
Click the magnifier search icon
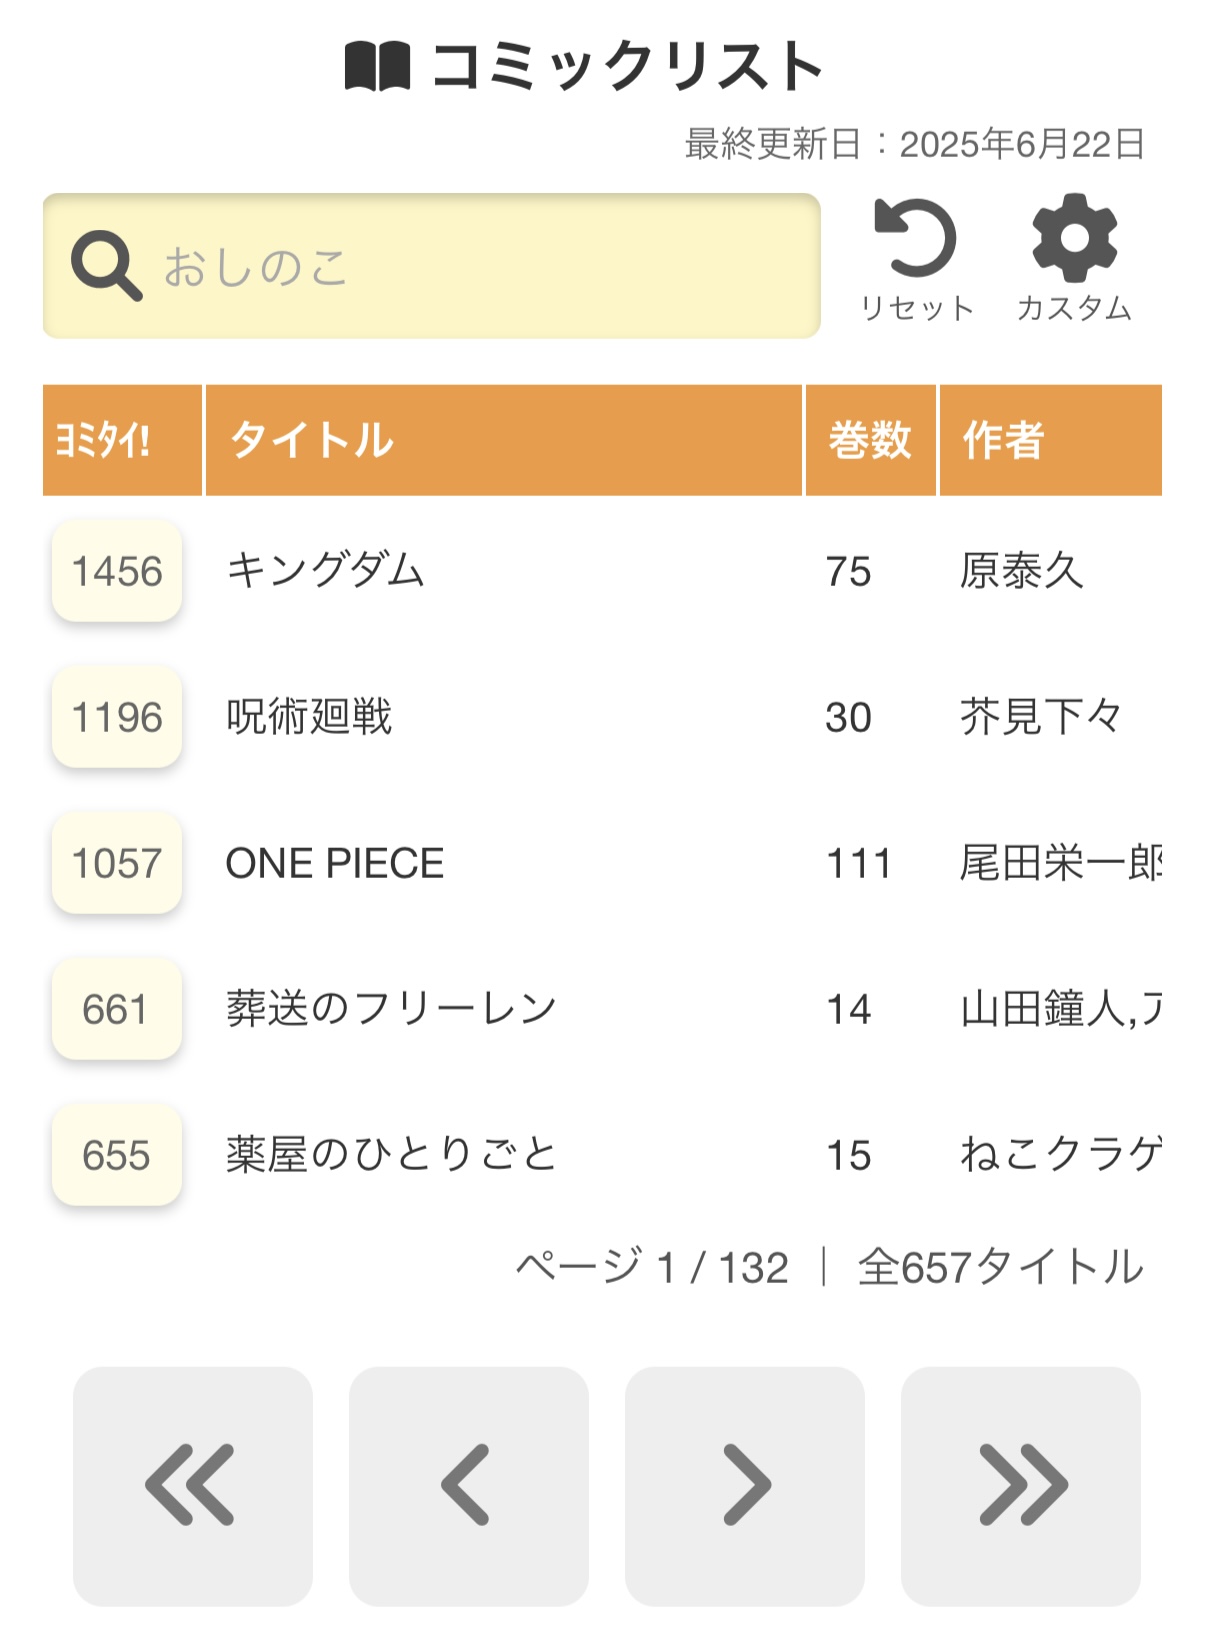[x=106, y=266]
